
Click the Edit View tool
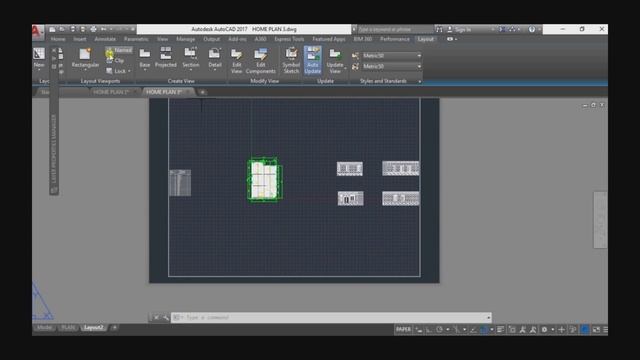[236, 60]
